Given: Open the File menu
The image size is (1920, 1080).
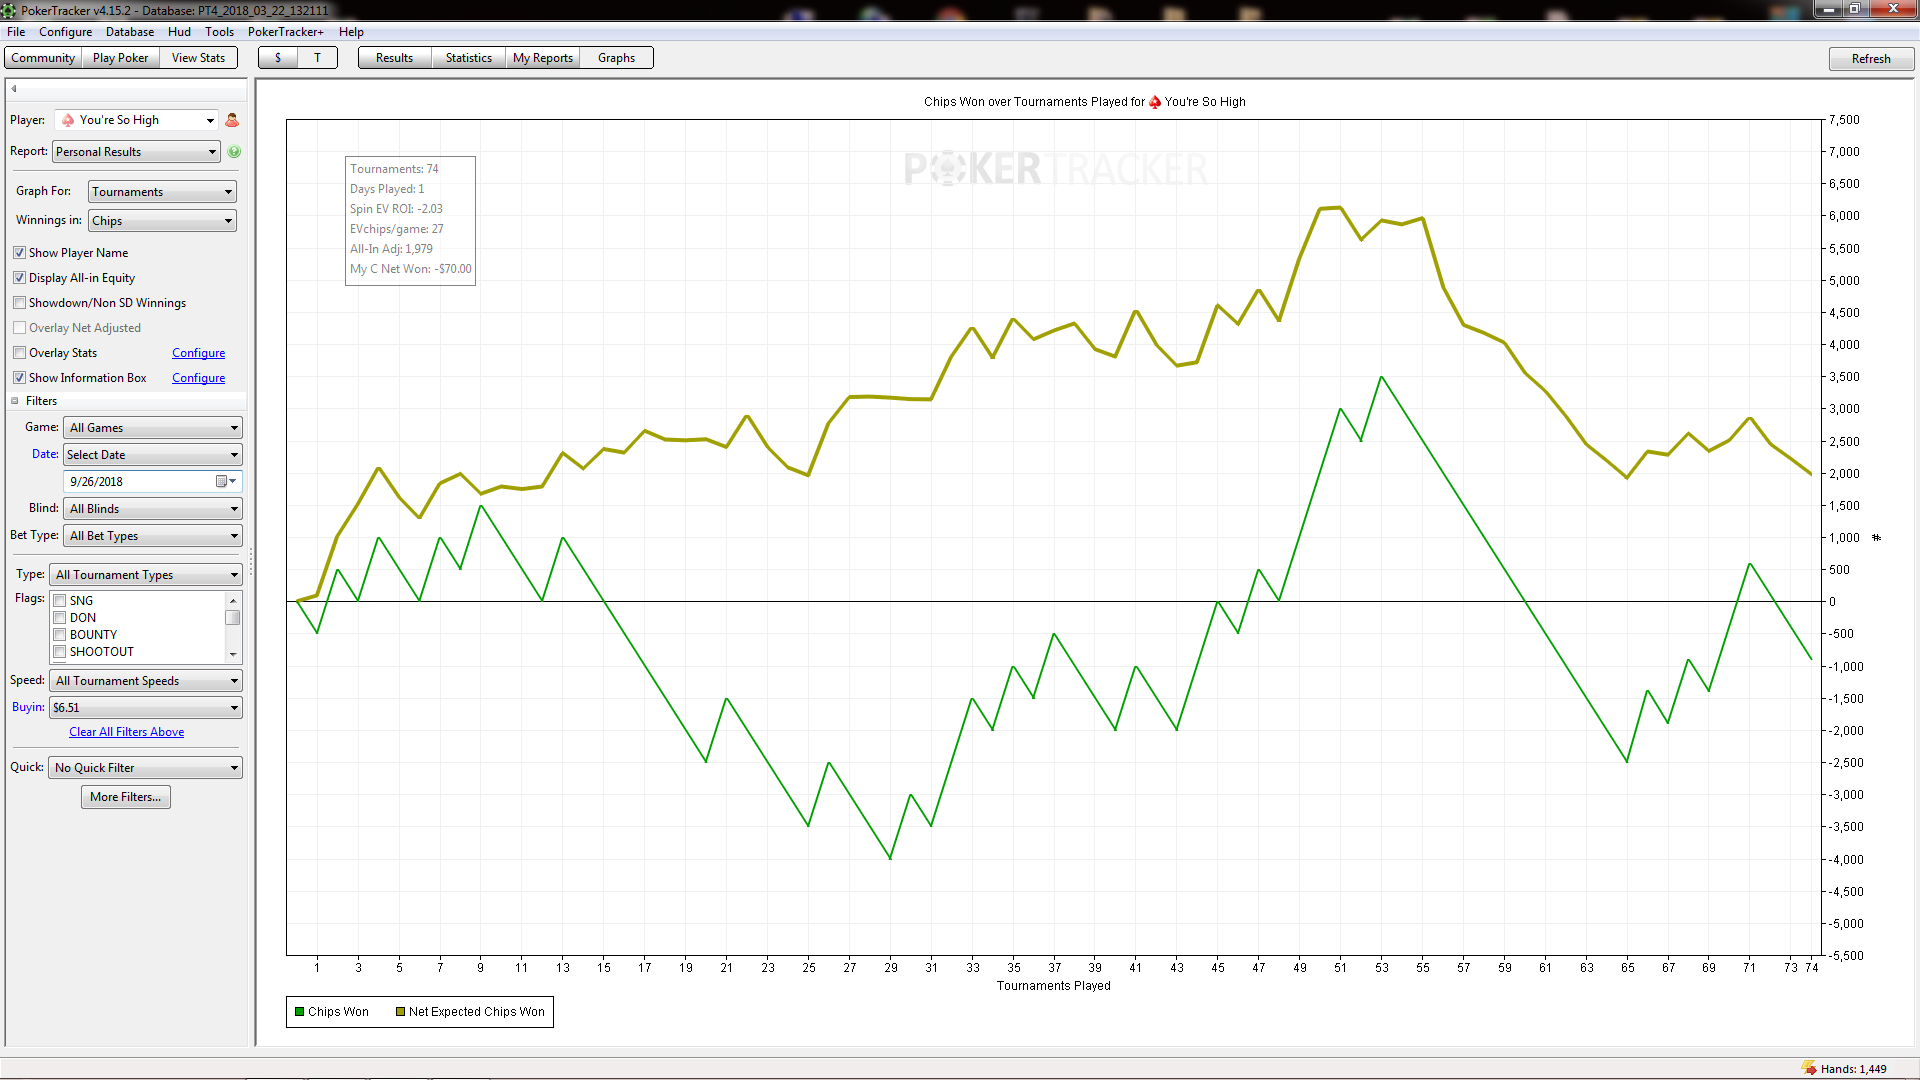Looking at the screenshot, I should point(16,32).
